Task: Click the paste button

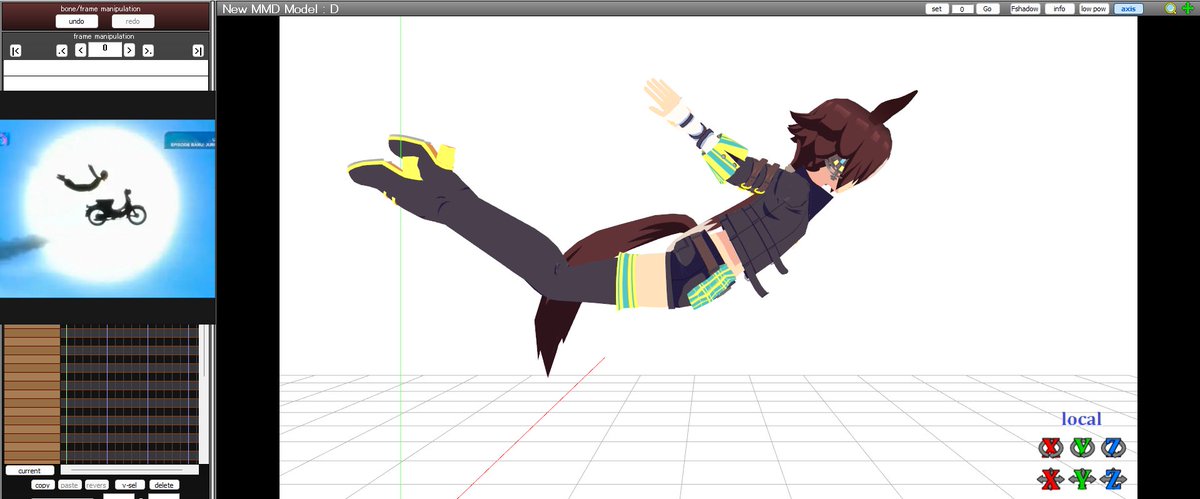Action: click(70, 485)
